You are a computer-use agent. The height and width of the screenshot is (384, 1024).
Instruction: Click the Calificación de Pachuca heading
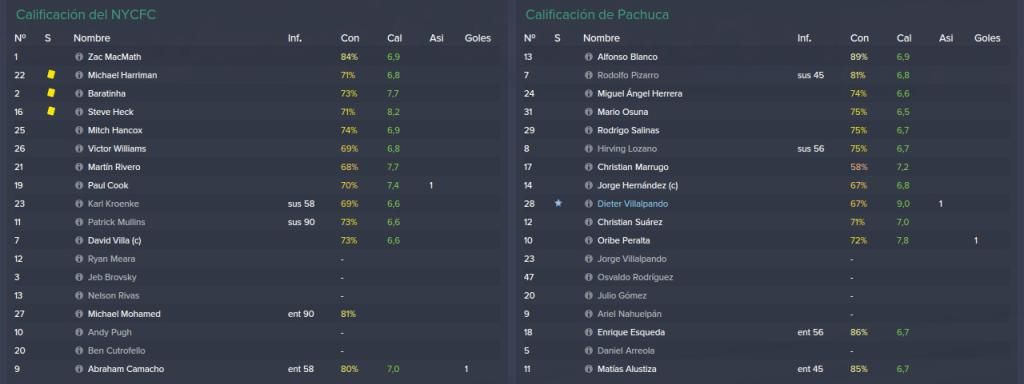(x=597, y=14)
